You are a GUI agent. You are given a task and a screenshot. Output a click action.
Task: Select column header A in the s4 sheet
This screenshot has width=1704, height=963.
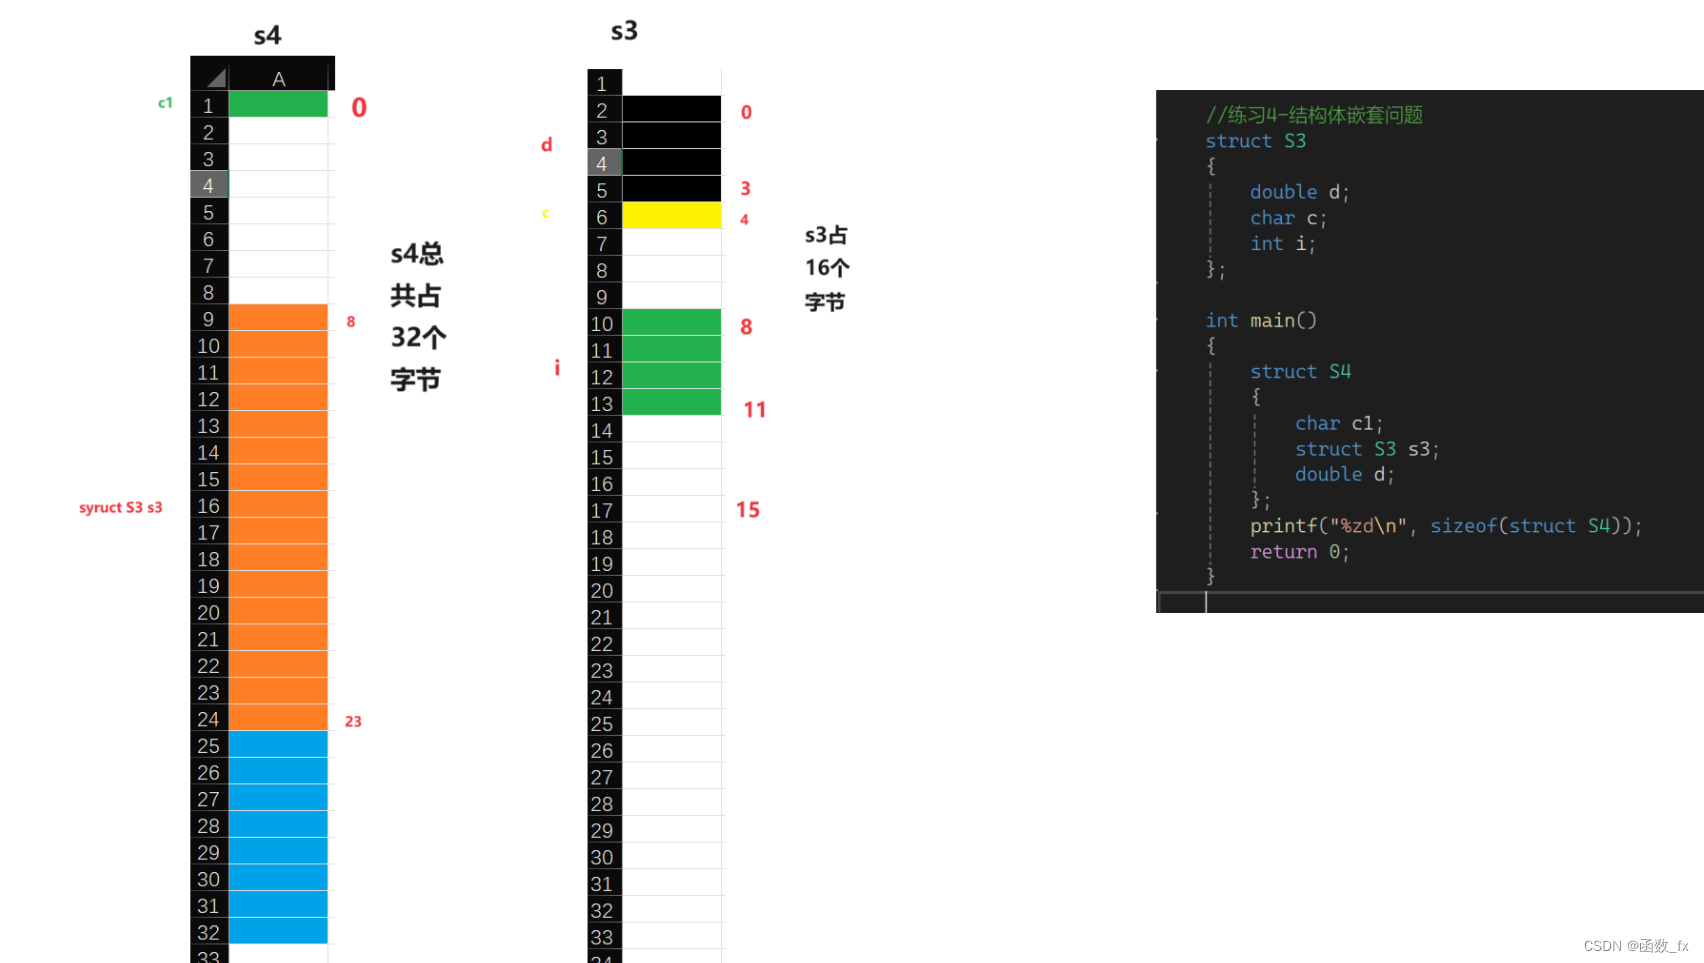click(279, 78)
